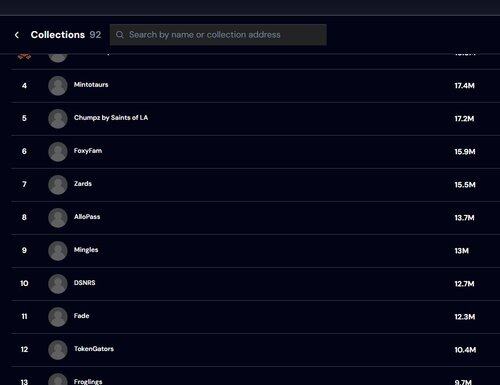Click the back arrow beside Collections
The height and width of the screenshot is (385, 500).
tap(17, 35)
